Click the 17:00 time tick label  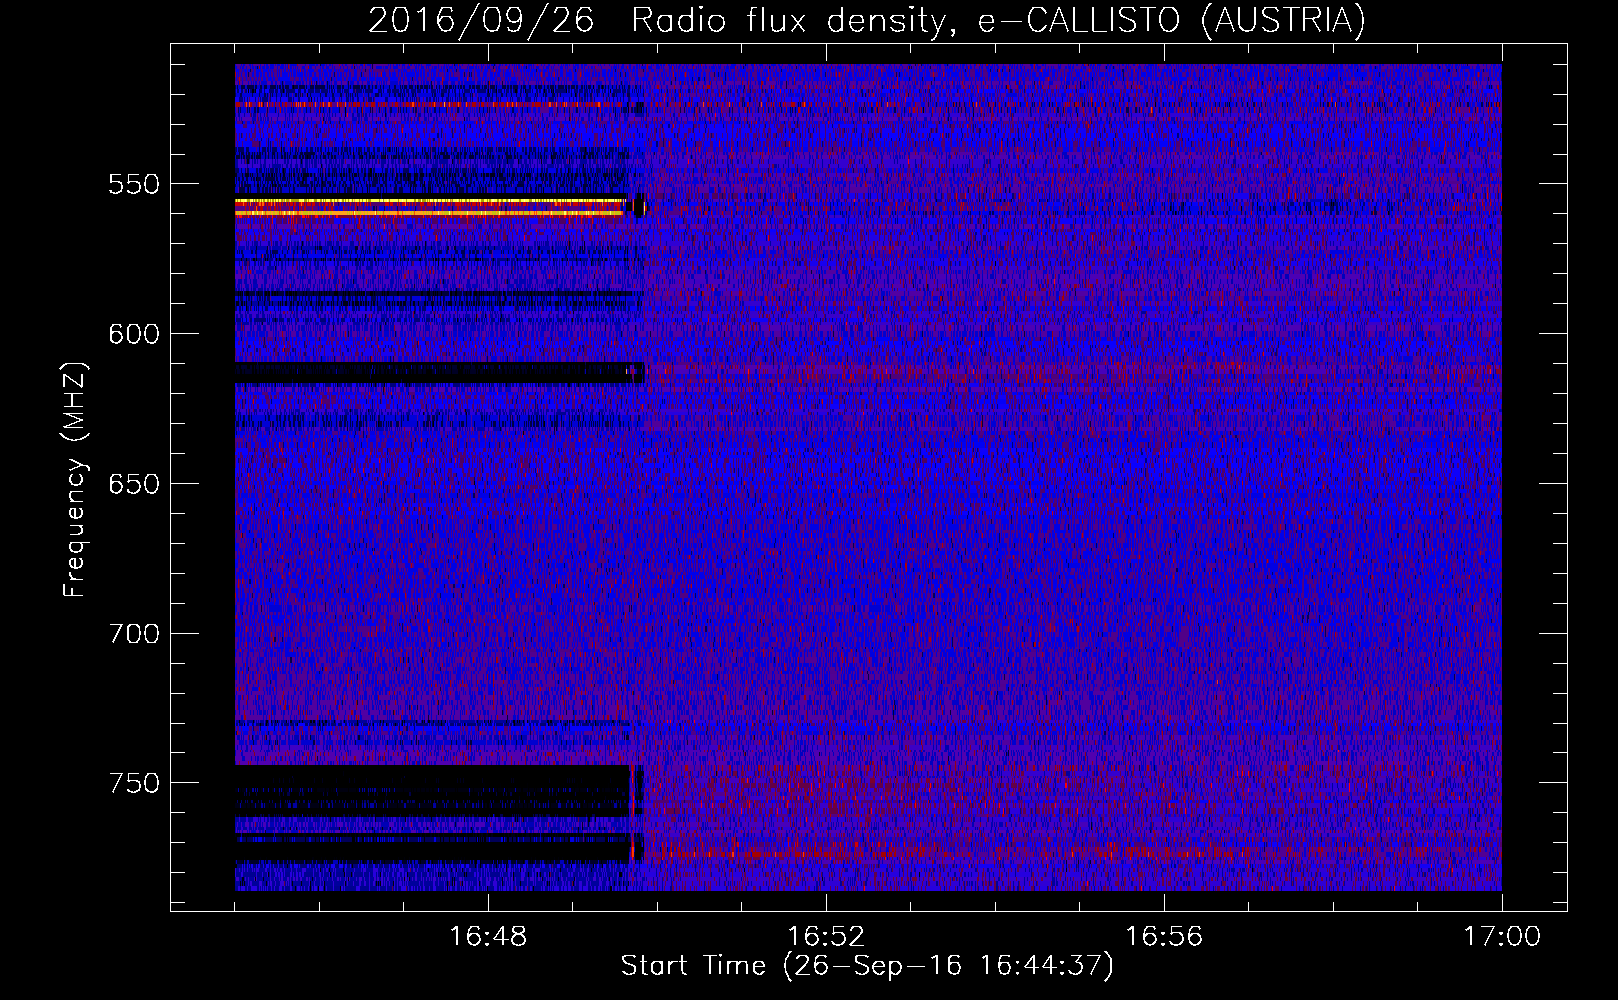[1502, 936]
